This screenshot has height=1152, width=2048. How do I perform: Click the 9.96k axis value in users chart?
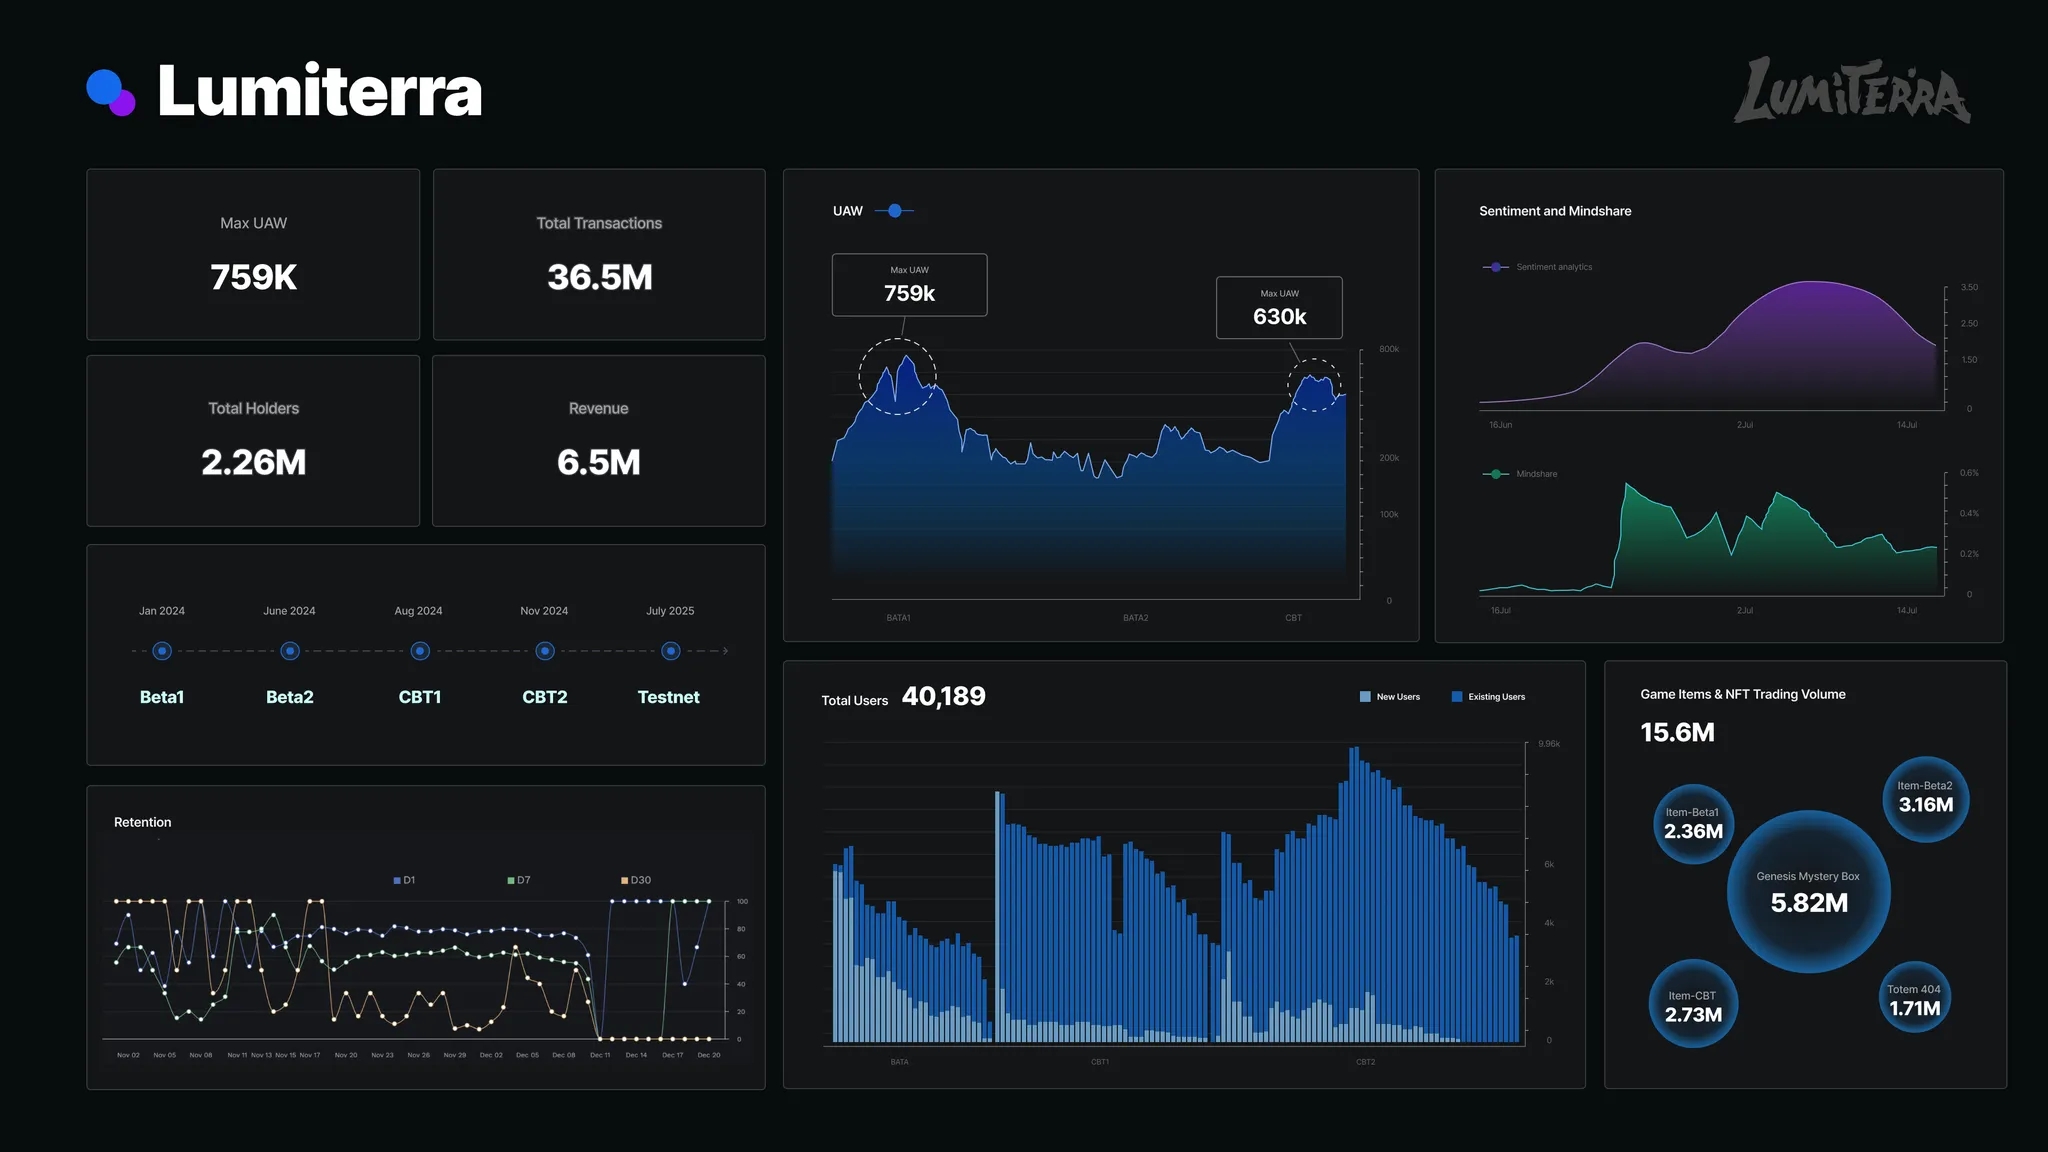pyautogui.click(x=1549, y=744)
